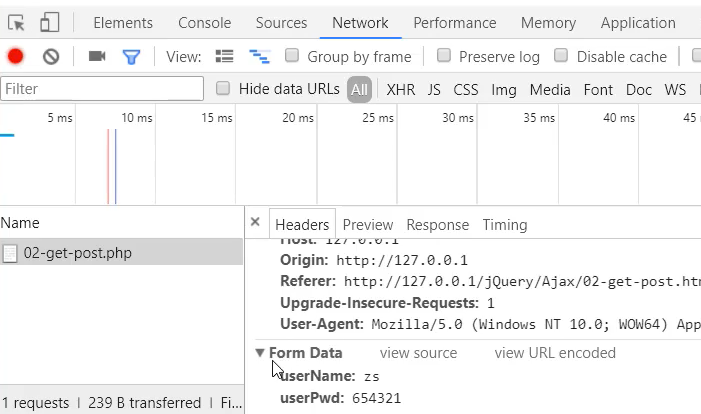This screenshot has width=701, height=414.
Task: Select the 02-get-post.php request row
Action: [x=122, y=253]
